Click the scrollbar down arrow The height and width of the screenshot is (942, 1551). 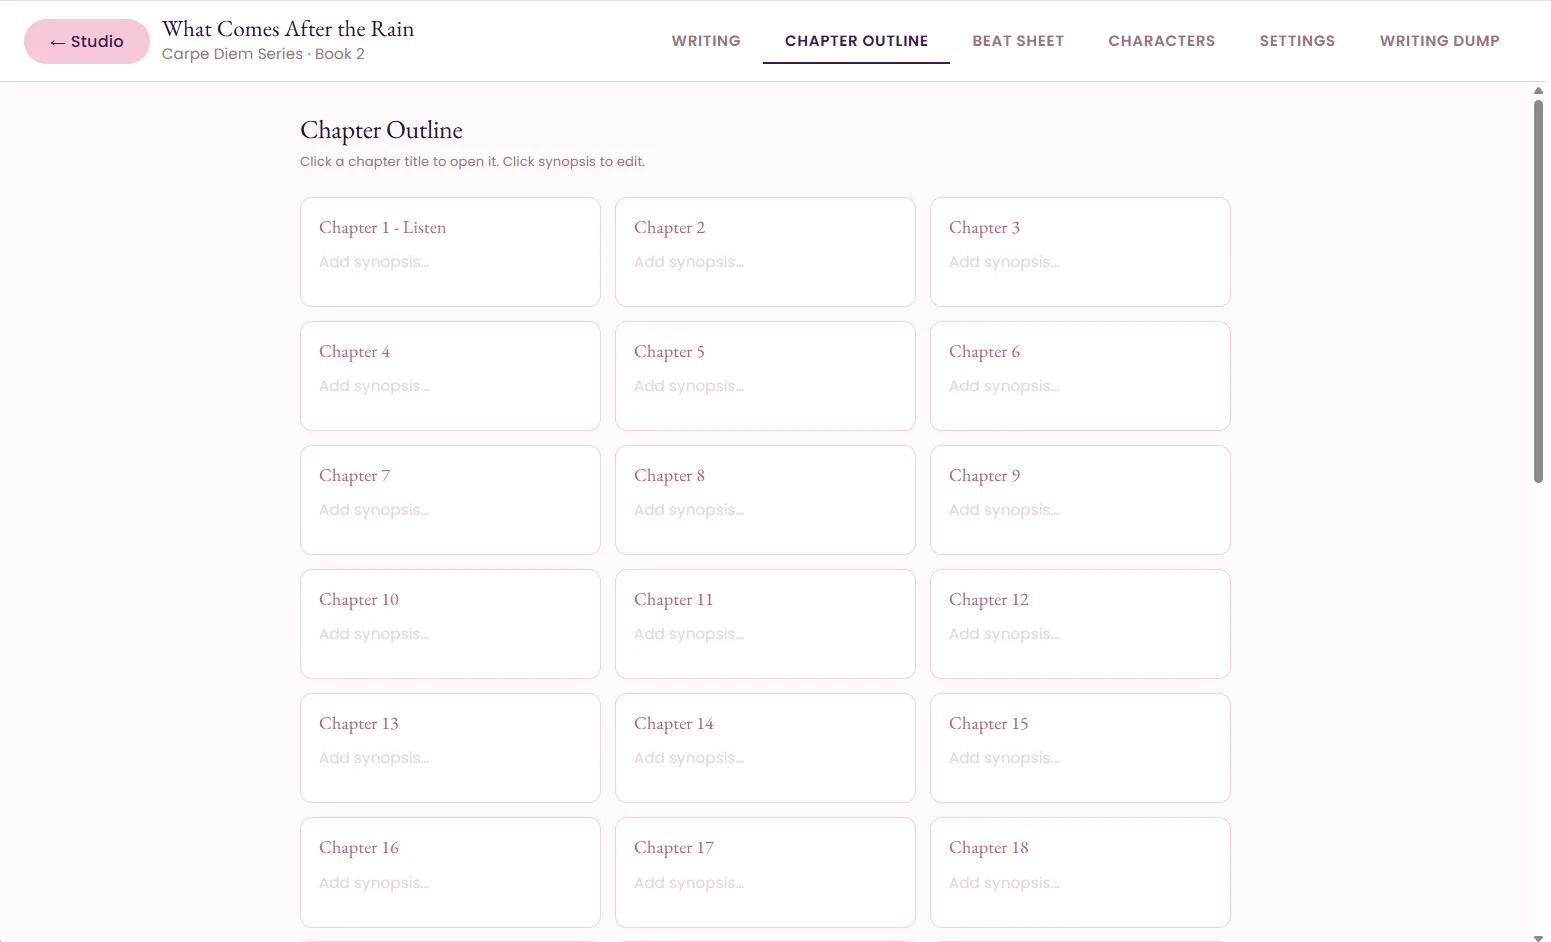pyautogui.click(x=1538, y=937)
